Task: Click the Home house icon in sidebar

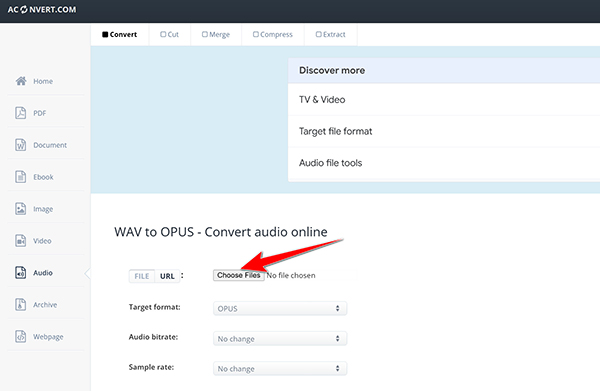Action: [21, 81]
